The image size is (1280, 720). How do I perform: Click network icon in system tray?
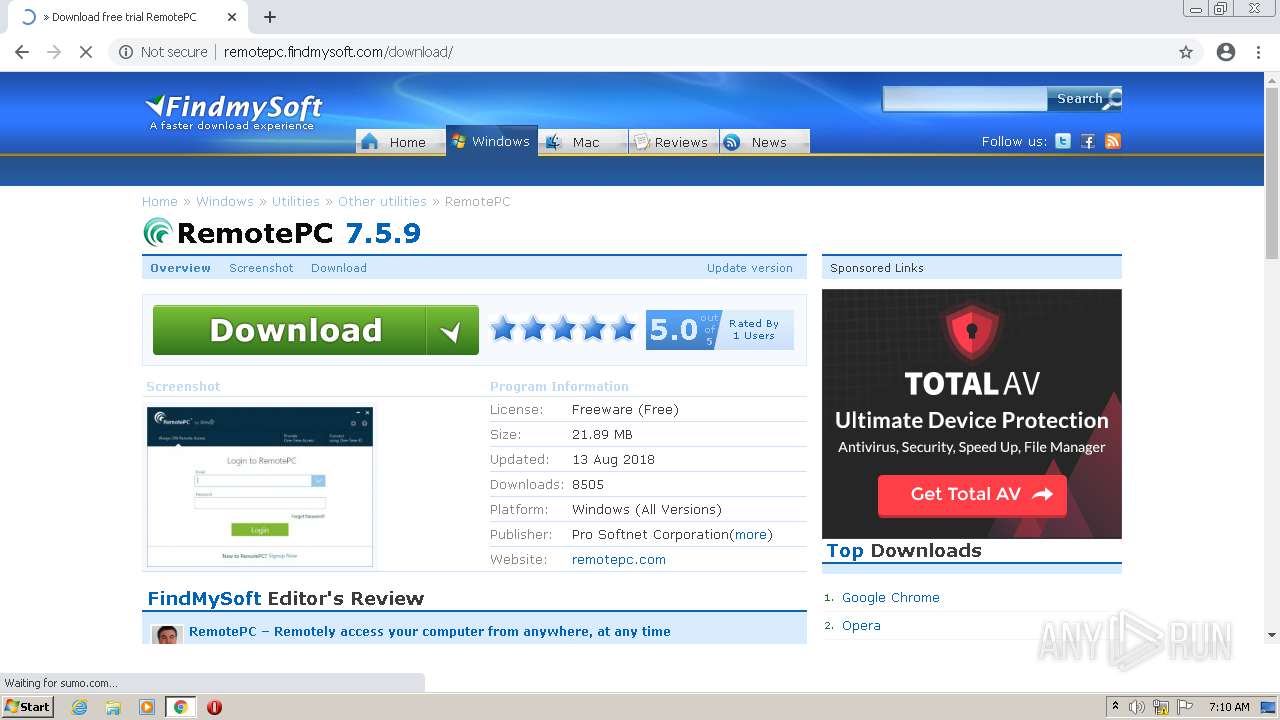[1161, 707]
